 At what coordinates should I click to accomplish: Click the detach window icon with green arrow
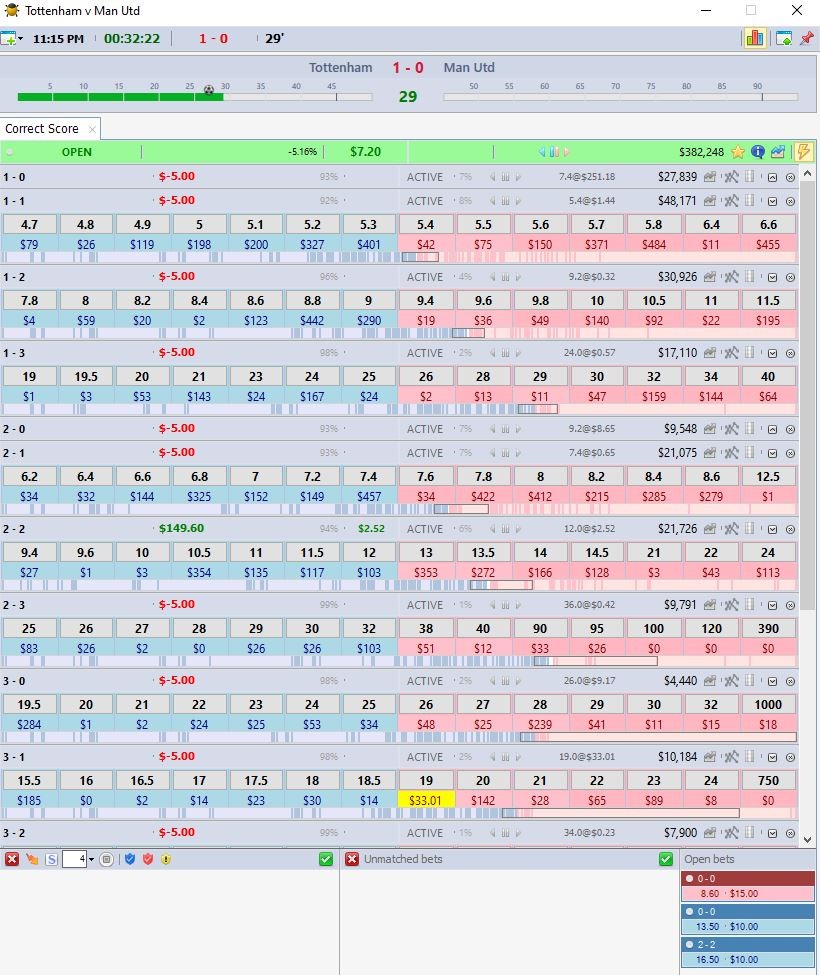click(784, 39)
